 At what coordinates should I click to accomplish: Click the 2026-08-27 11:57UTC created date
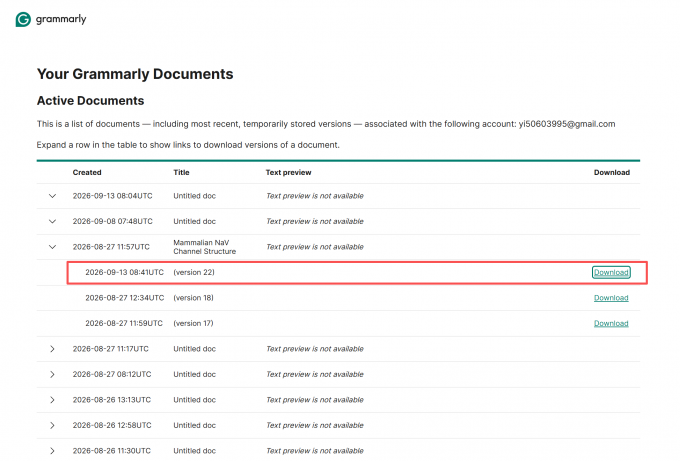click(111, 247)
